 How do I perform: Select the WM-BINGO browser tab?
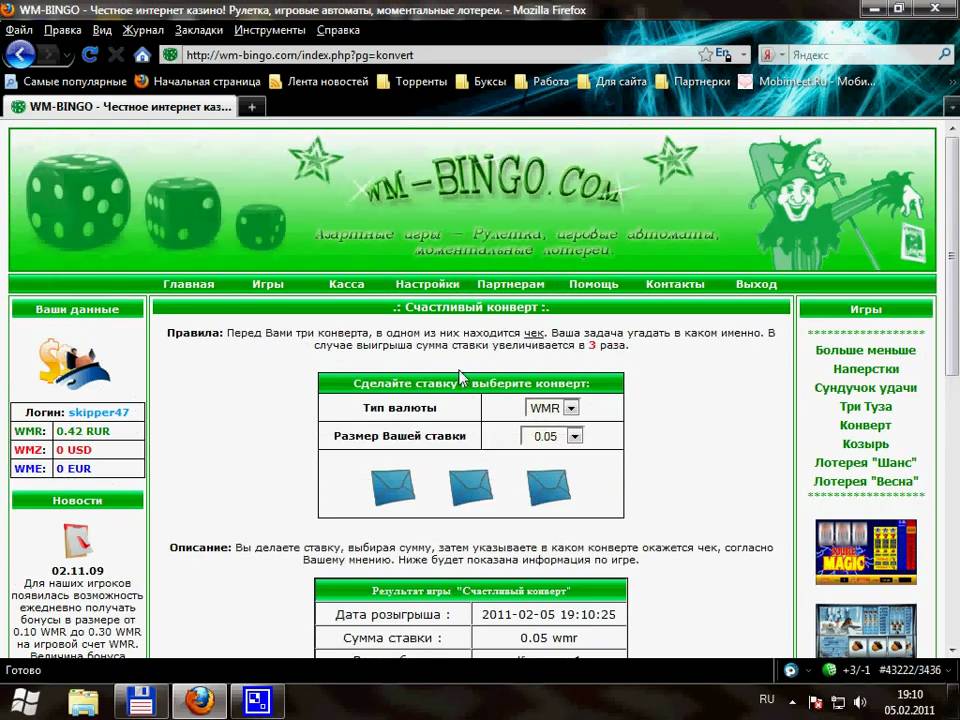tap(120, 107)
